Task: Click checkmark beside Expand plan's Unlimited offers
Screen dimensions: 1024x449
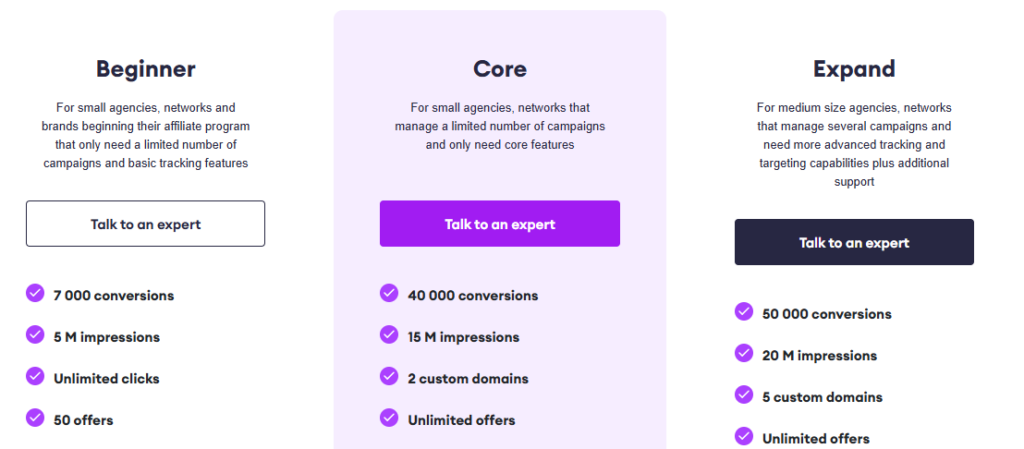Action: 744,436
